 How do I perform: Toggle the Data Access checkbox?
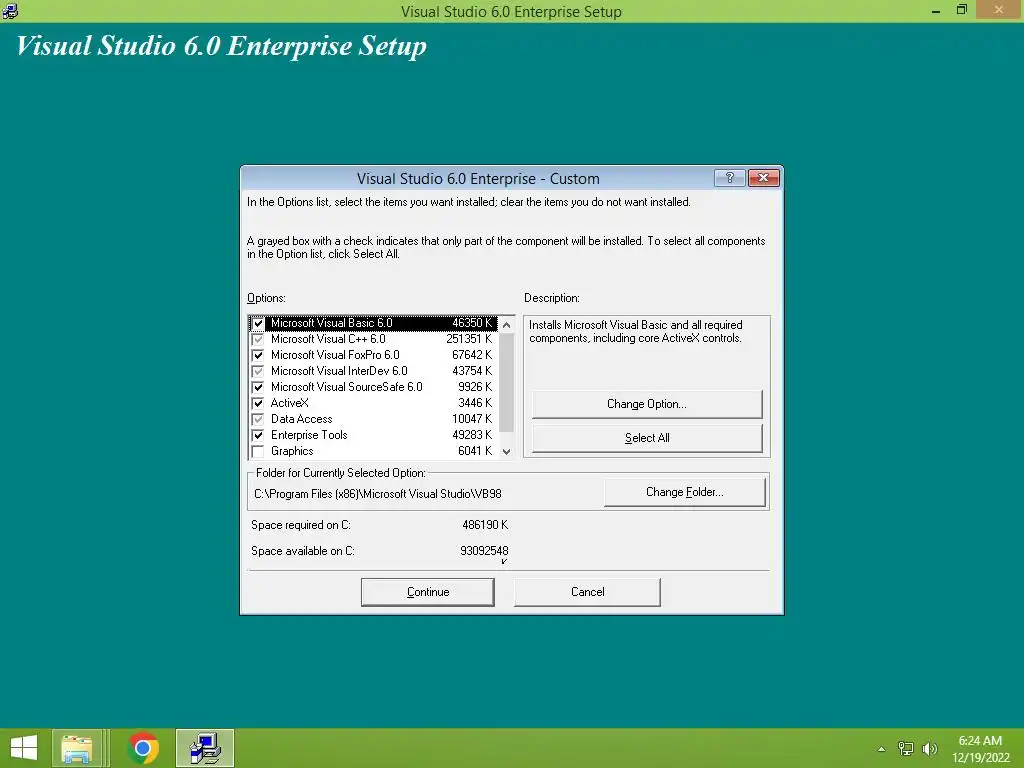tap(258, 419)
